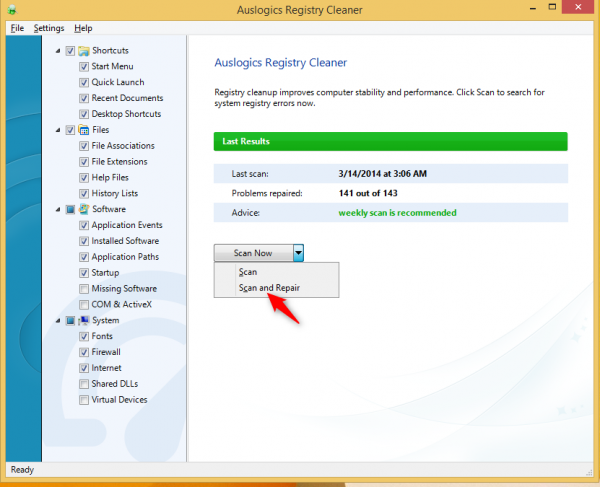This screenshot has height=487, width=600.
Task: Click the '3/14/2014 at 3:06 AM' value
Action: point(382,174)
